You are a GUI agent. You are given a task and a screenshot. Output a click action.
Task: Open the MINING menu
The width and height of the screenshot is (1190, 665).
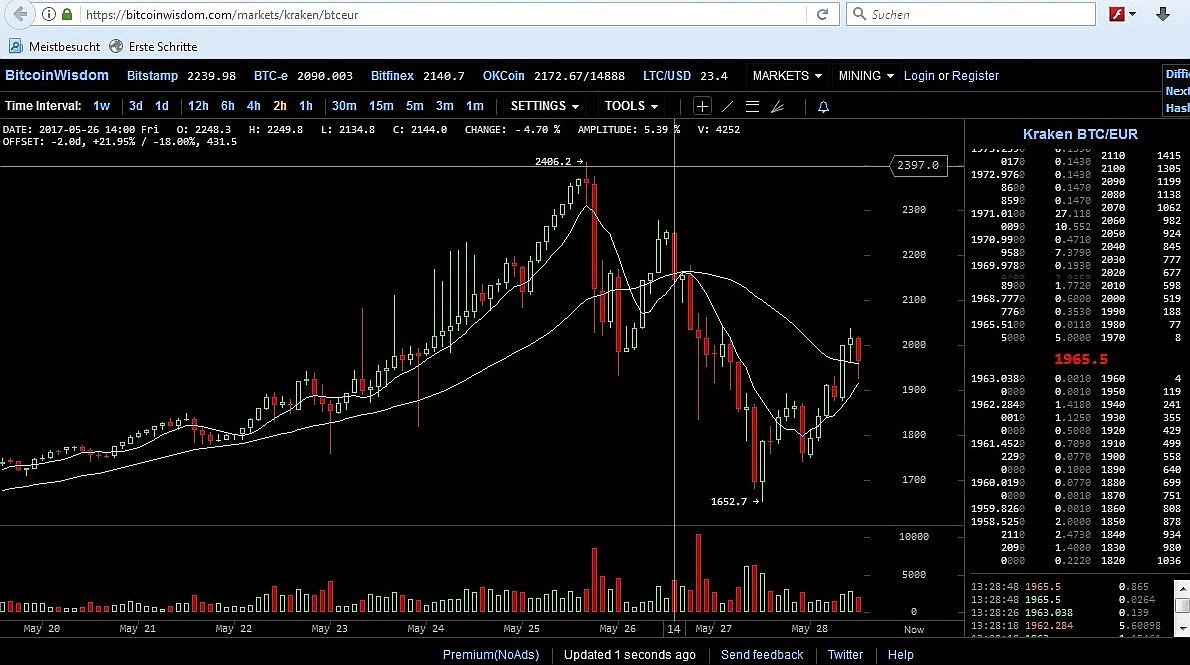(864, 75)
